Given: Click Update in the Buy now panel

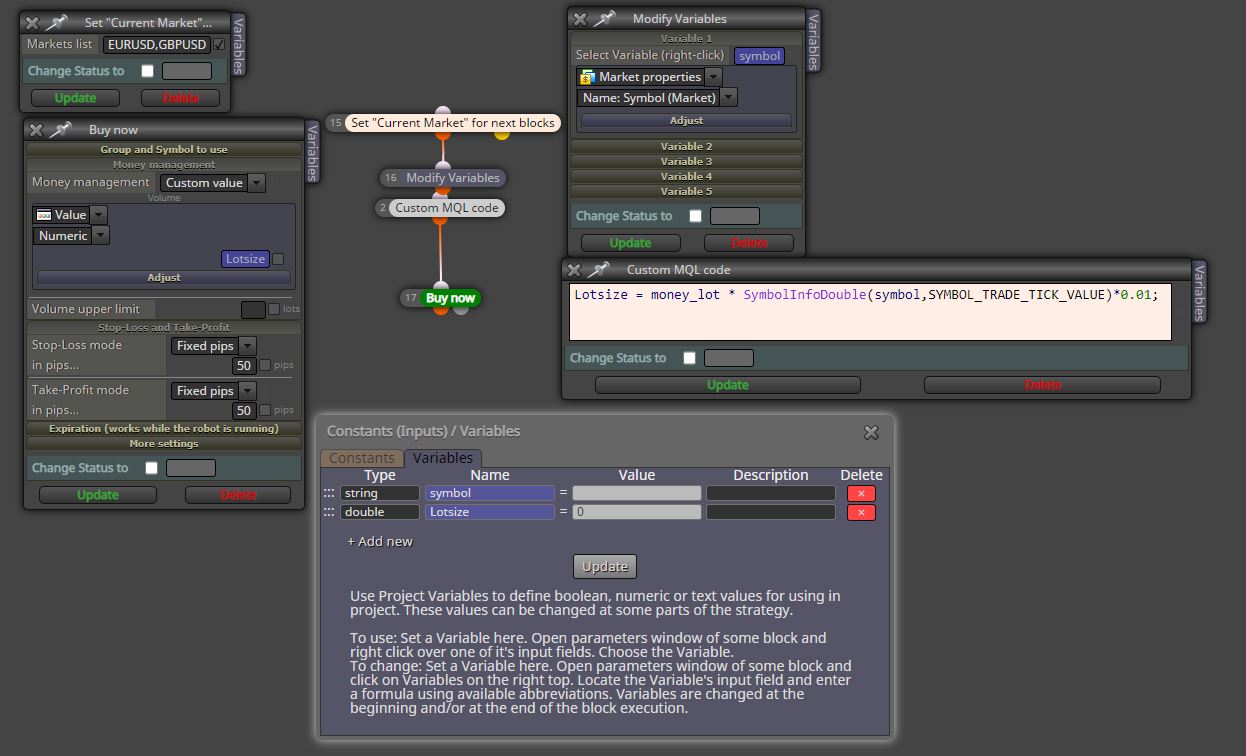Looking at the screenshot, I should (x=98, y=495).
